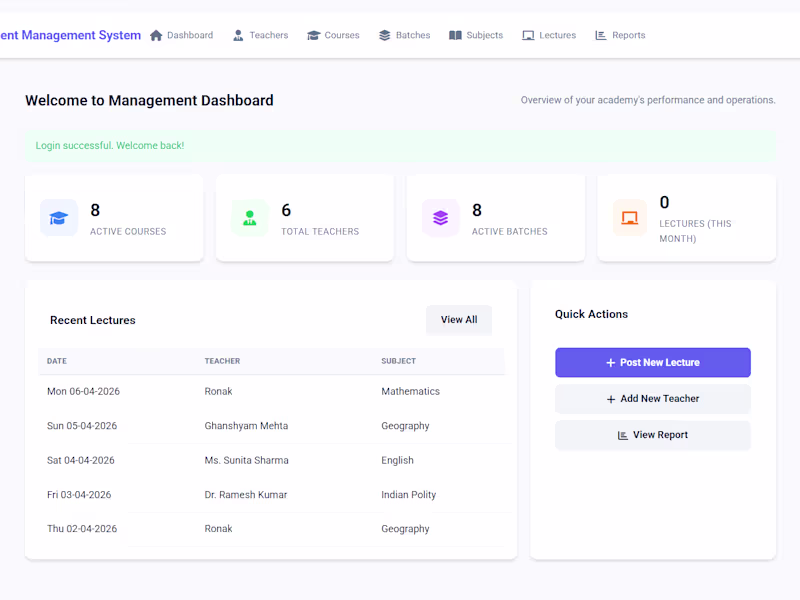
Task: Click the plus icon on Post New Lecture
Action: point(610,363)
